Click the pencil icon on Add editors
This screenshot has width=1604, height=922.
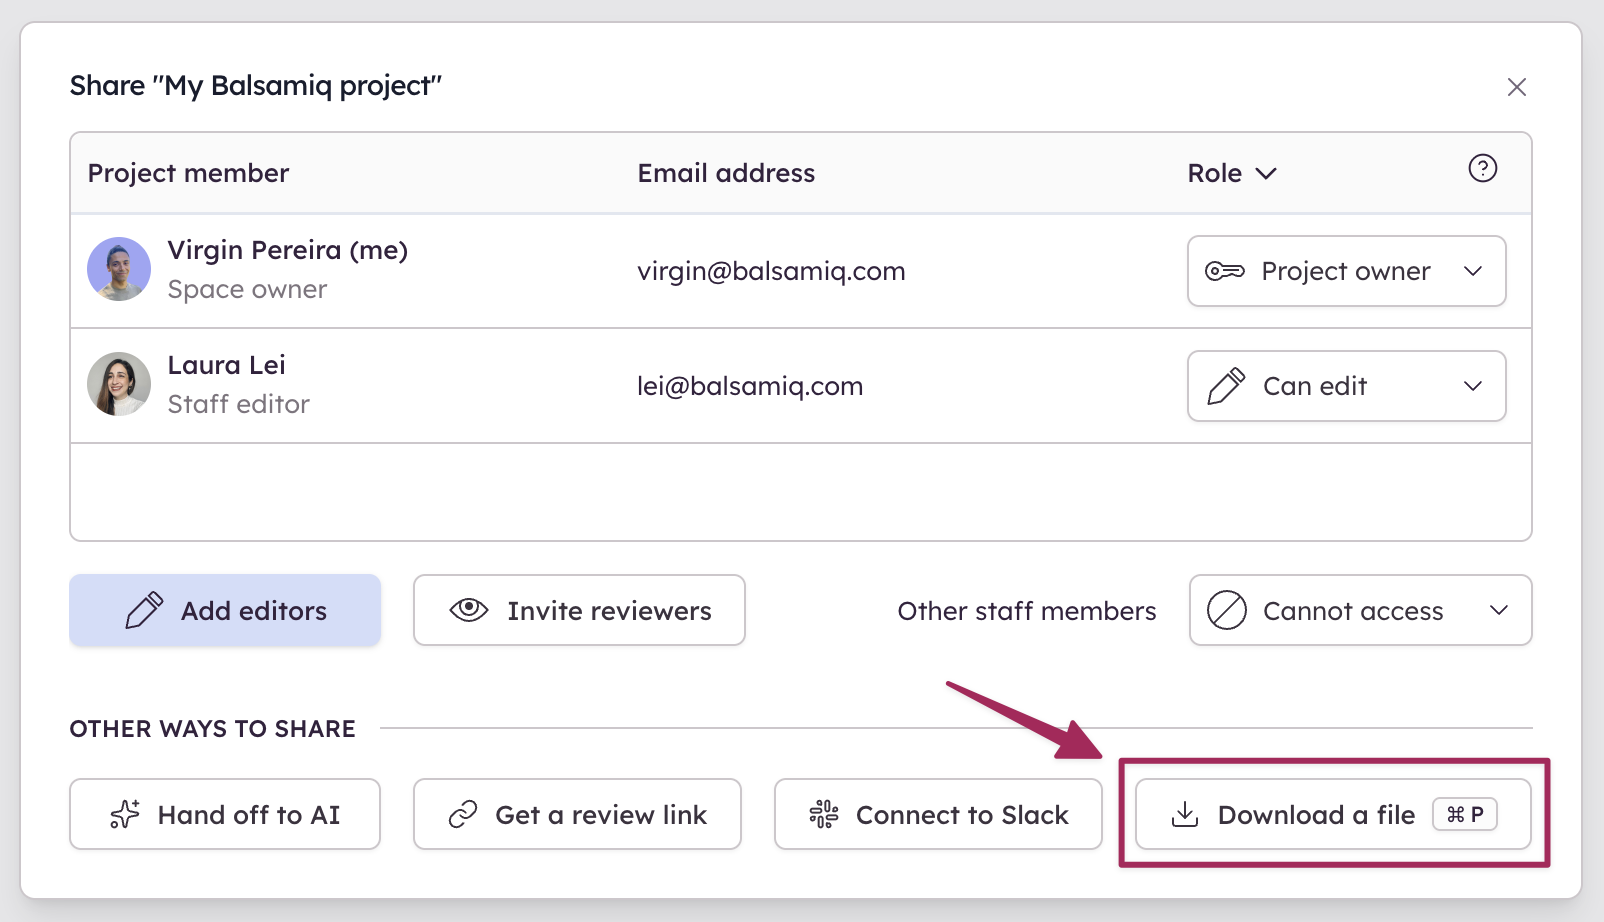coord(144,610)
